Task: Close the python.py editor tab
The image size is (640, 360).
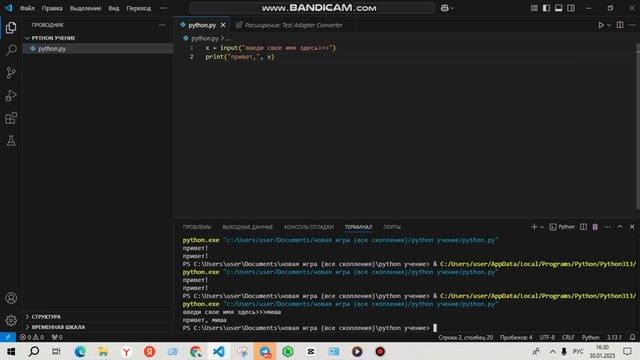Action: tap(223, 25)
